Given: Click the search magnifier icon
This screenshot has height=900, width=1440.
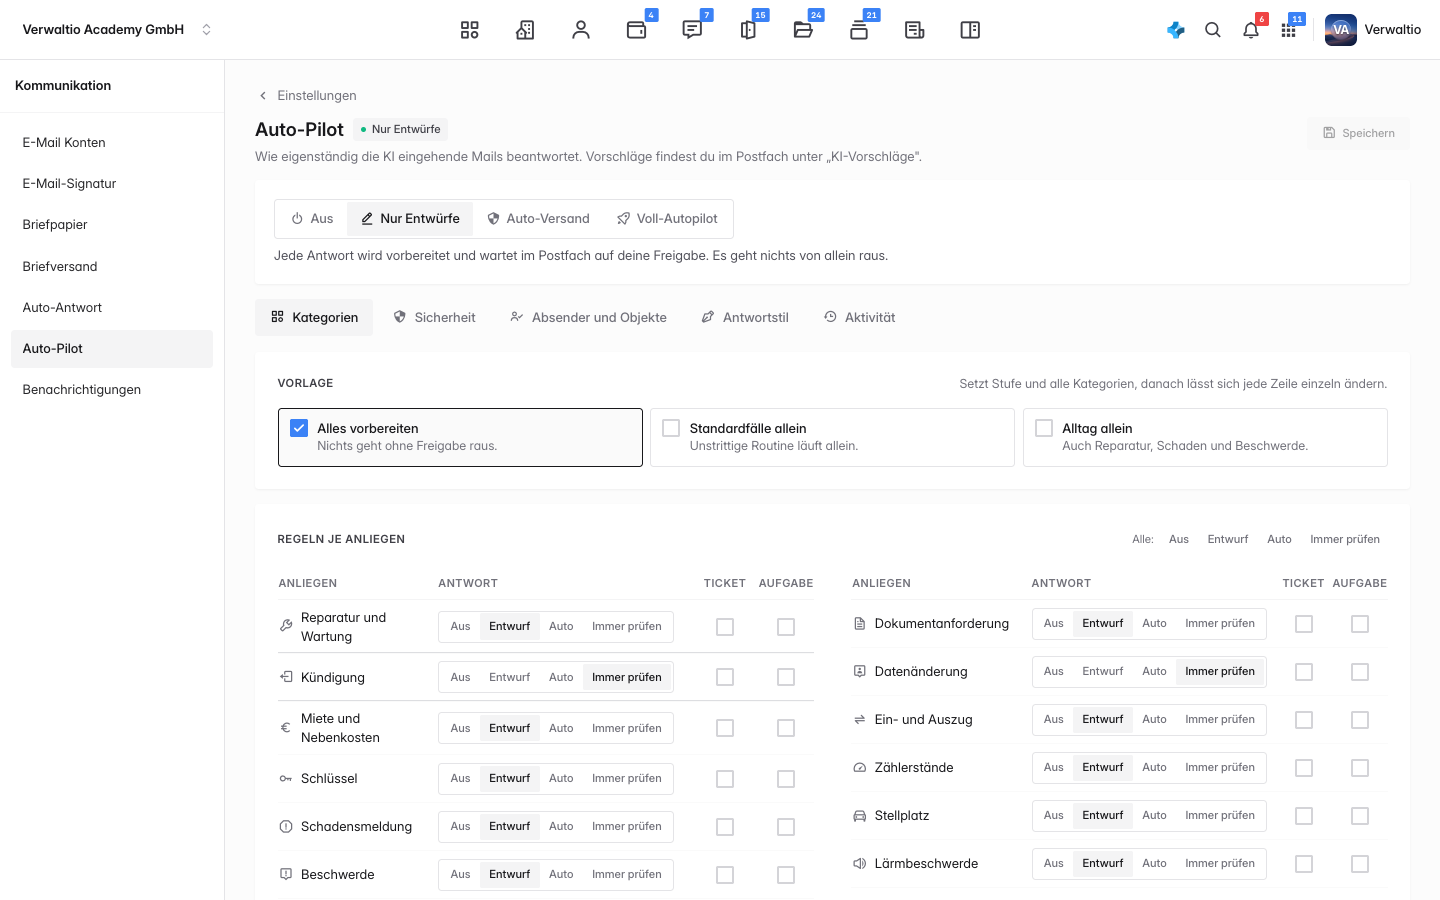Looking at the screenshot, I should pos(1213,30).
